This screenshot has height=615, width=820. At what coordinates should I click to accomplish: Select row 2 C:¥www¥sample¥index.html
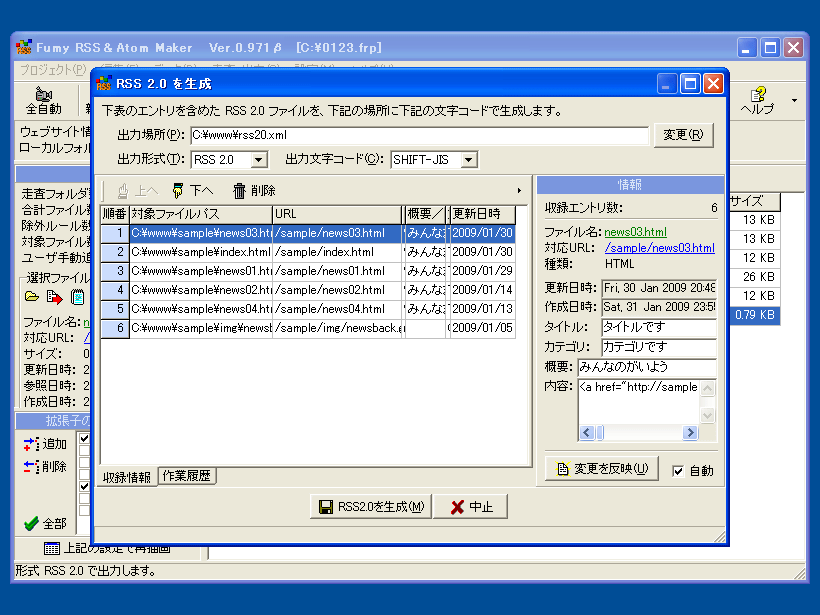pyautogui.click(x=309, y=252)
